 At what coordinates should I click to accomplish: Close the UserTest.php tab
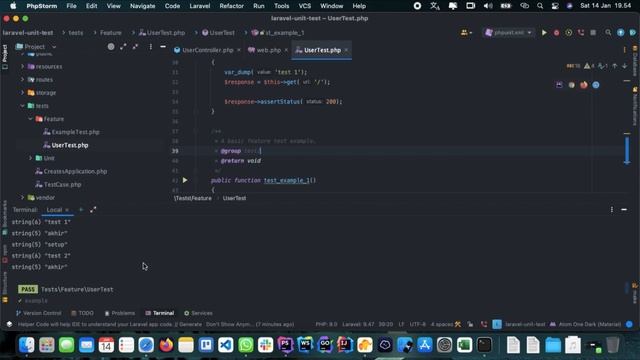pos(346,50)
